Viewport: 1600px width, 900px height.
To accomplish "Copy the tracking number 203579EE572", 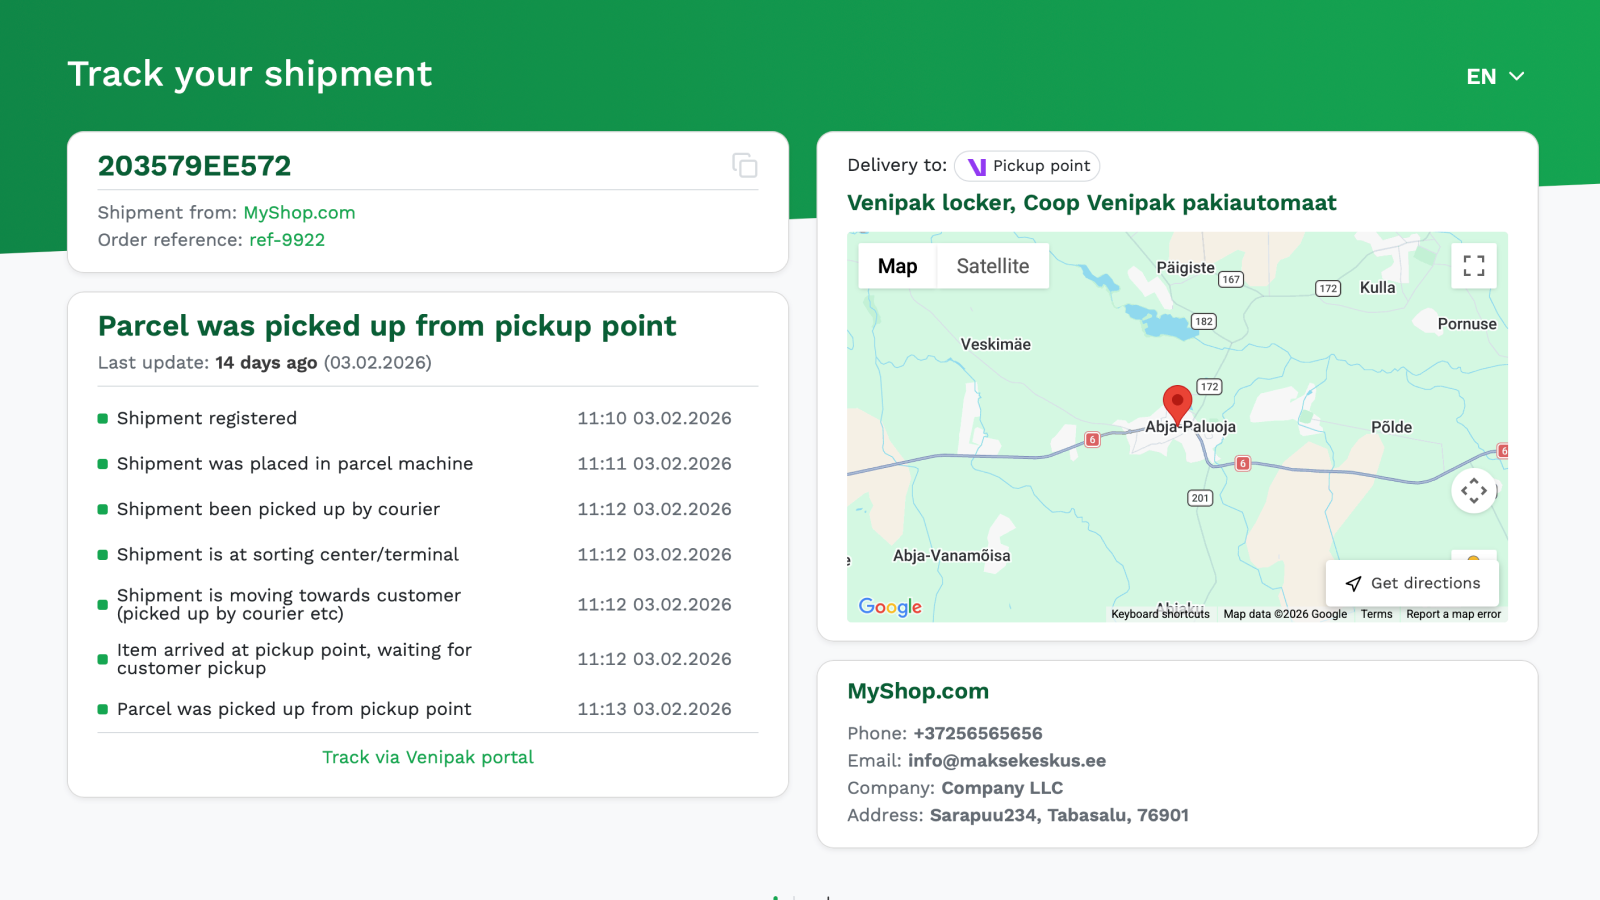I will click(744, 165).
